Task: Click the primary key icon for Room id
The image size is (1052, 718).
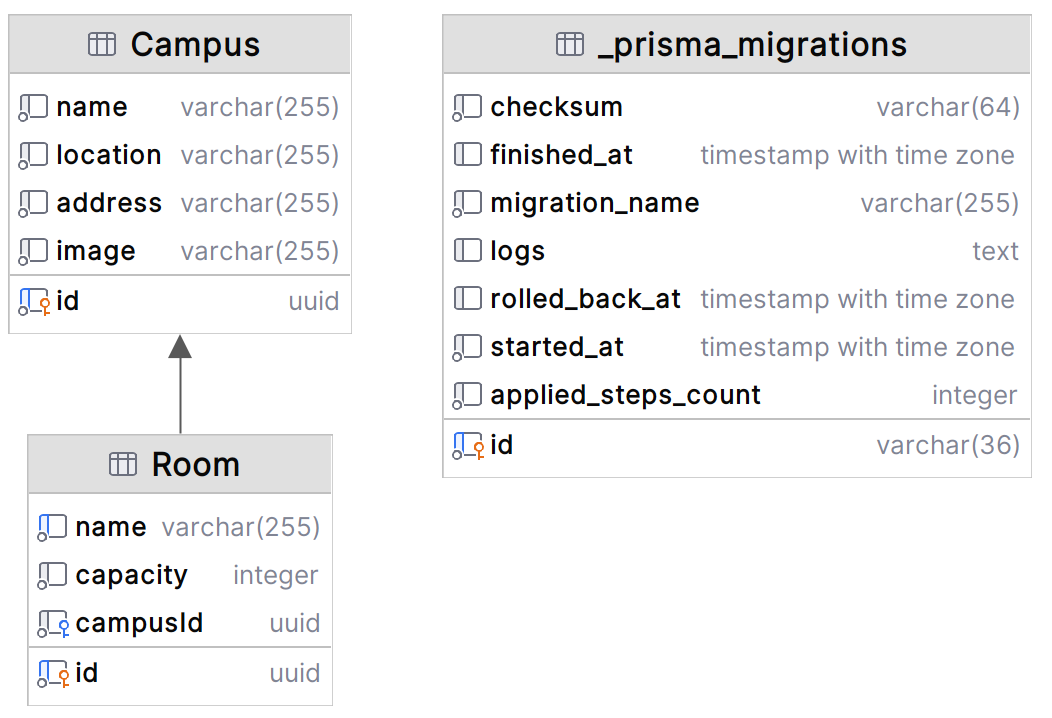Action: (53, 673)
